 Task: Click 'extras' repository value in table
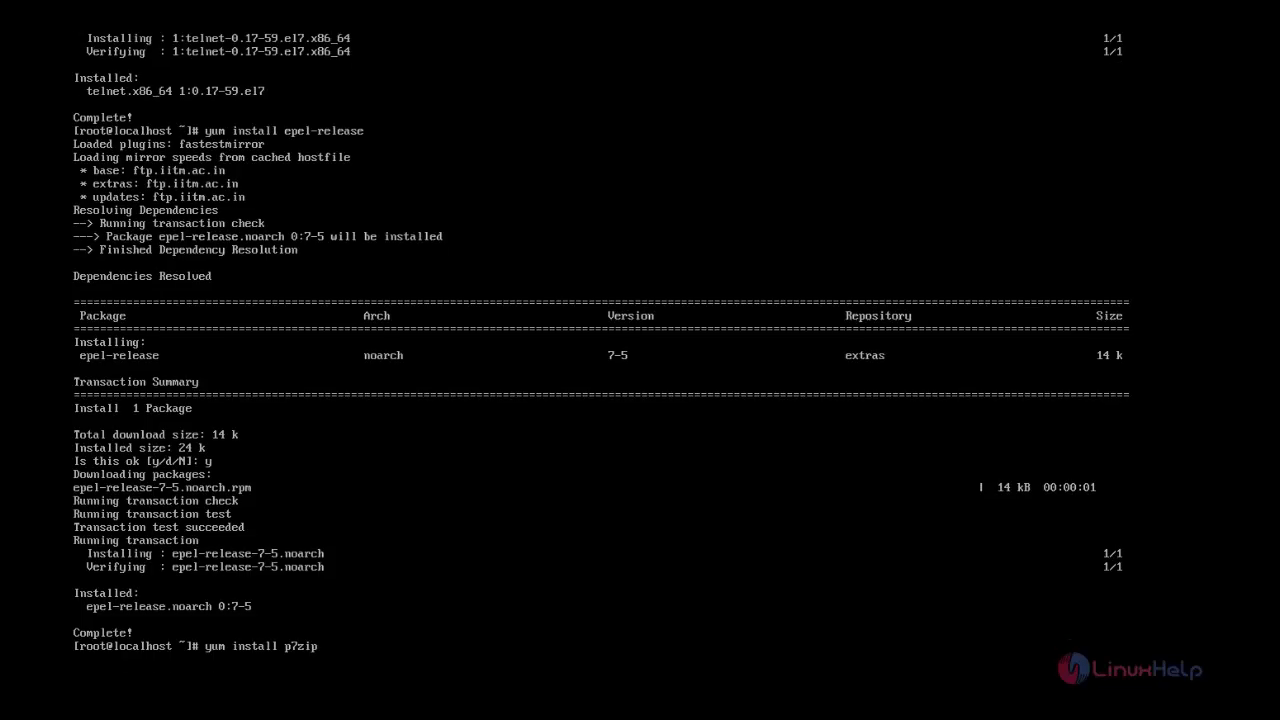865,355
